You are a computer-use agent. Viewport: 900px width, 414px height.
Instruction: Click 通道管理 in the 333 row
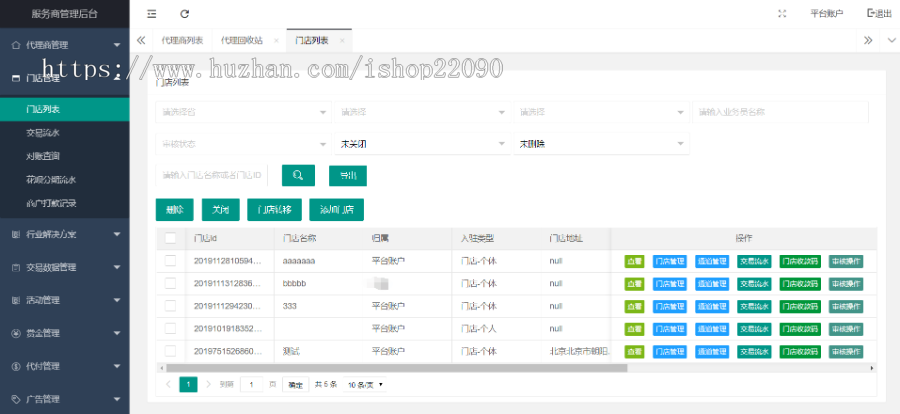pos(712,307)
